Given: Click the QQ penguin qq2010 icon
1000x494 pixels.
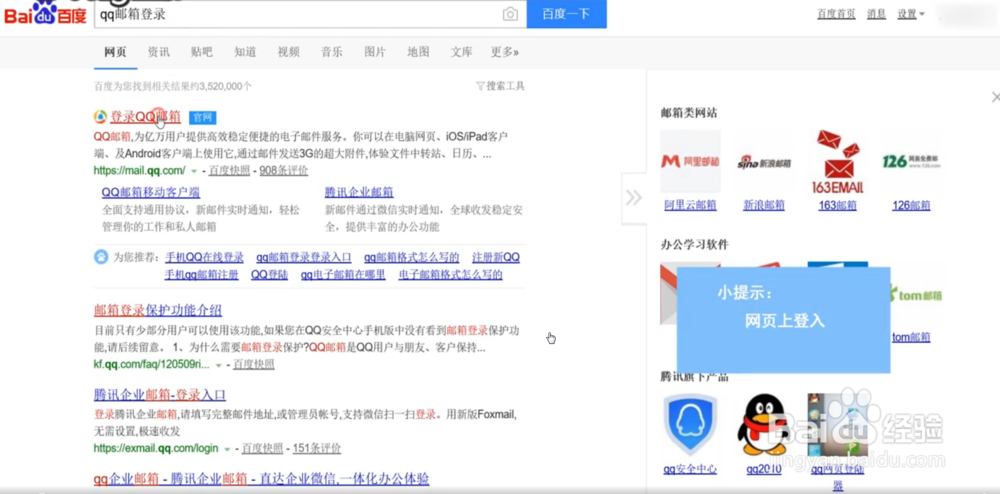Looking at the screenshot, I should 763,425.
